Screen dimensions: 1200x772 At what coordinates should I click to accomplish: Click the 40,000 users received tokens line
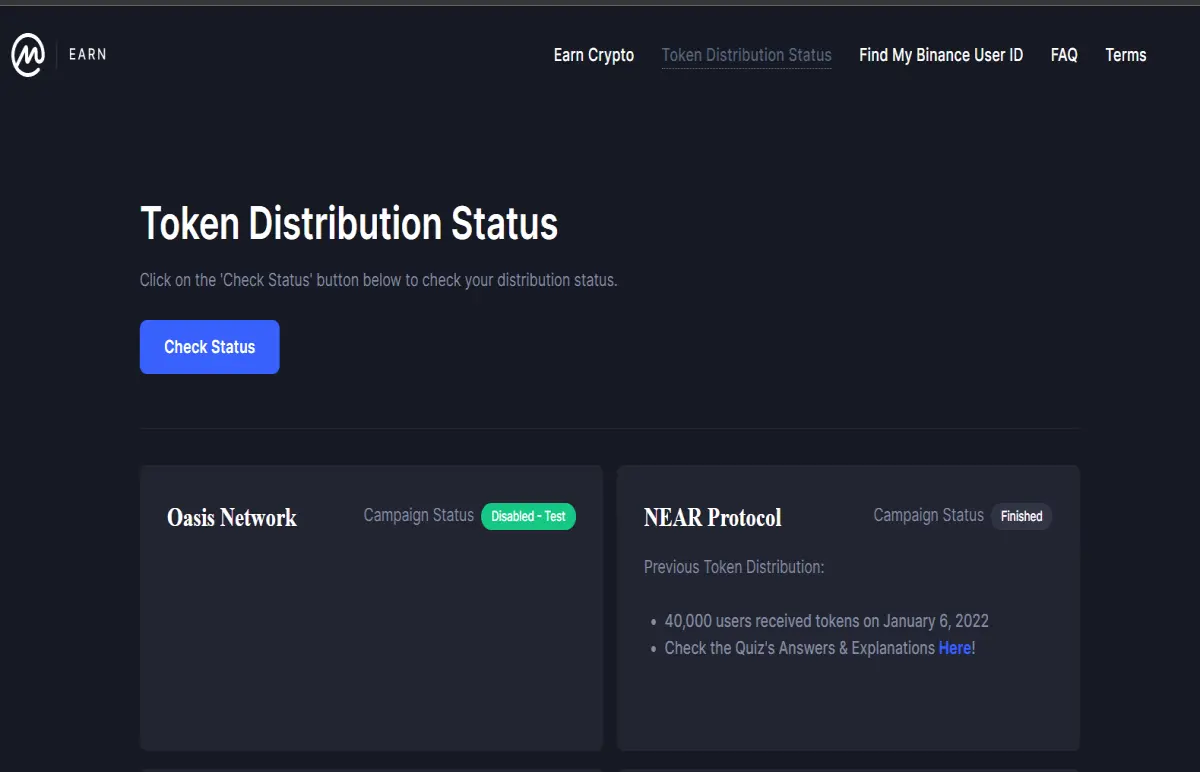click(x=827, y=621)
